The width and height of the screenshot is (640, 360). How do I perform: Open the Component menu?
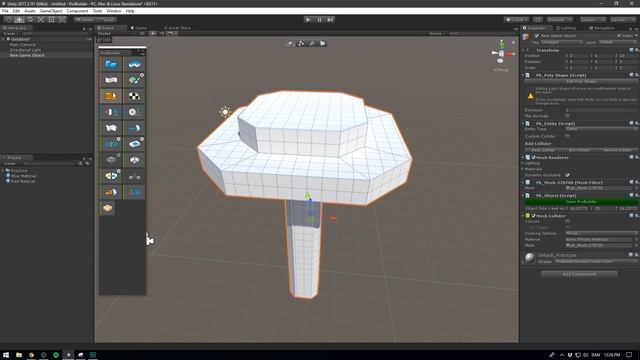click(77, 11)
